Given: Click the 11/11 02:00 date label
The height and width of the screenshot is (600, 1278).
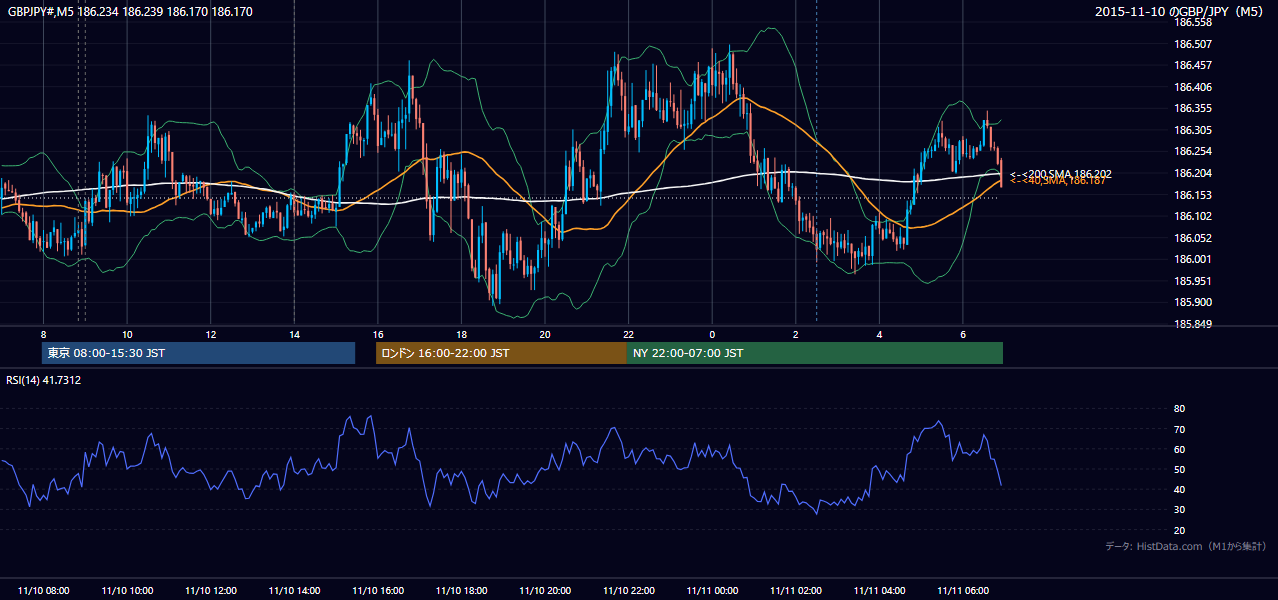Looking at the screenshot, I should point(796,591).
